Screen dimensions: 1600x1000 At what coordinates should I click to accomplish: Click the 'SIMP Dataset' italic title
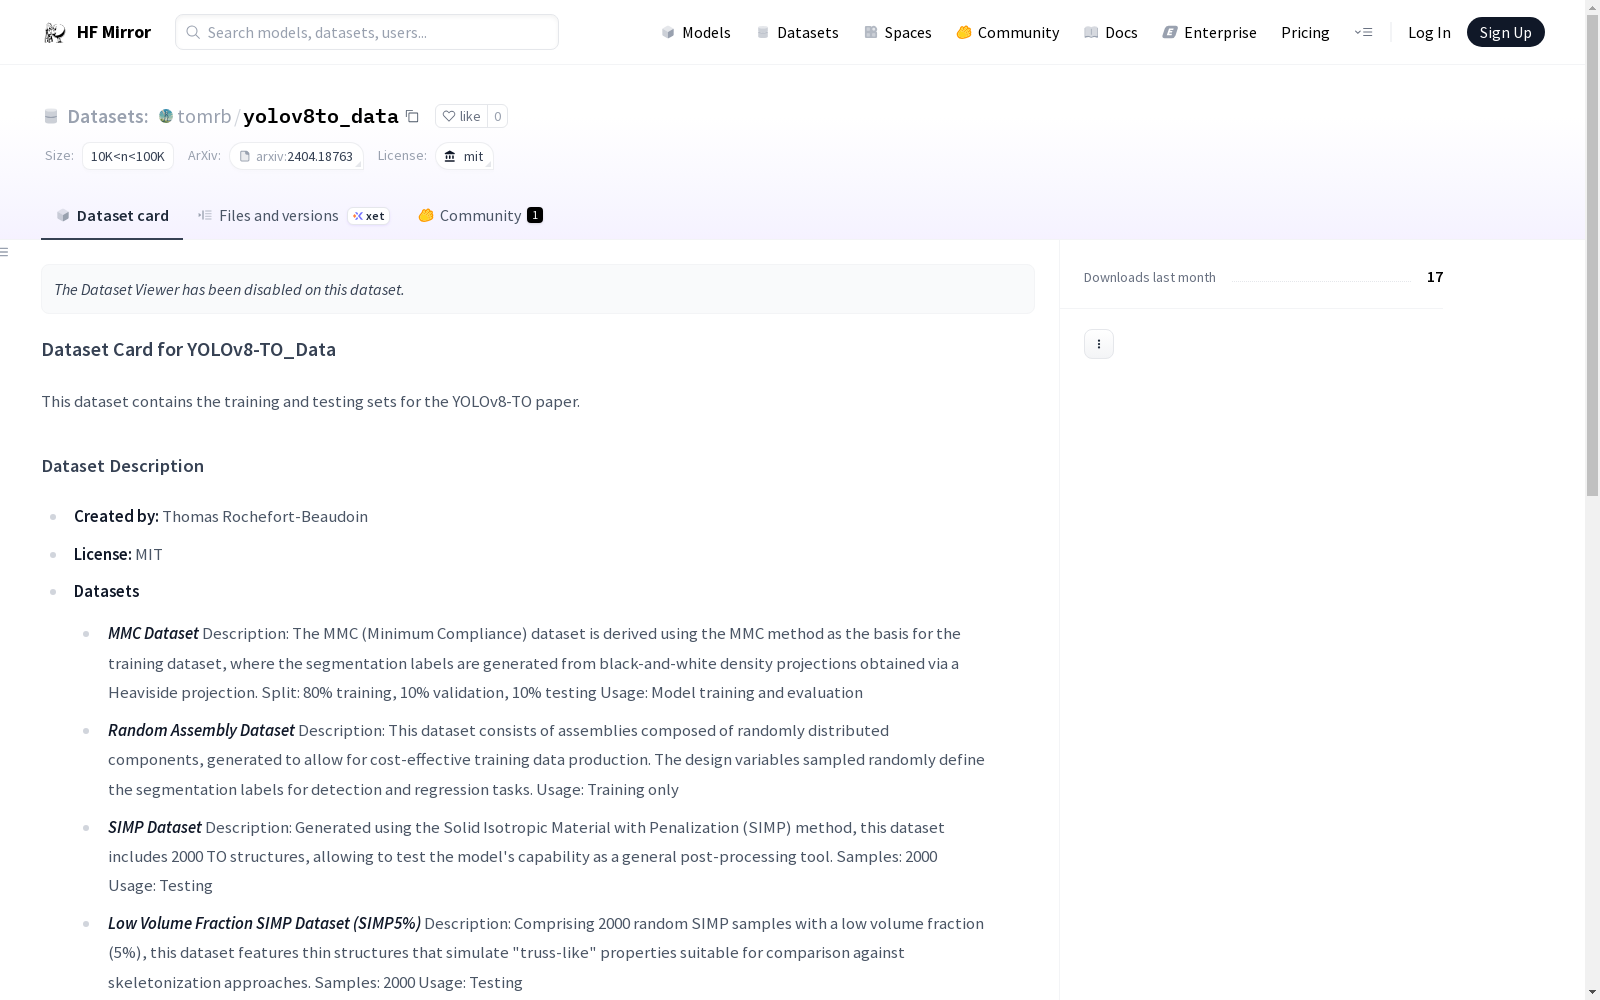[x=155, y=827]
